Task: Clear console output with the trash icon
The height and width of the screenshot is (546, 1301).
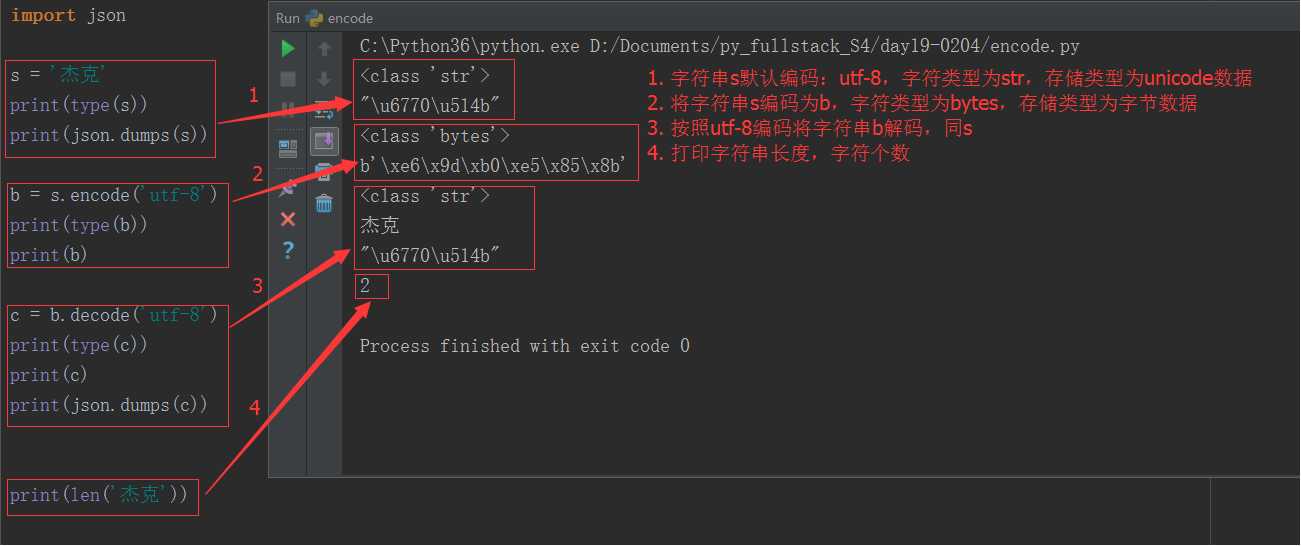Action: point(324,204)
